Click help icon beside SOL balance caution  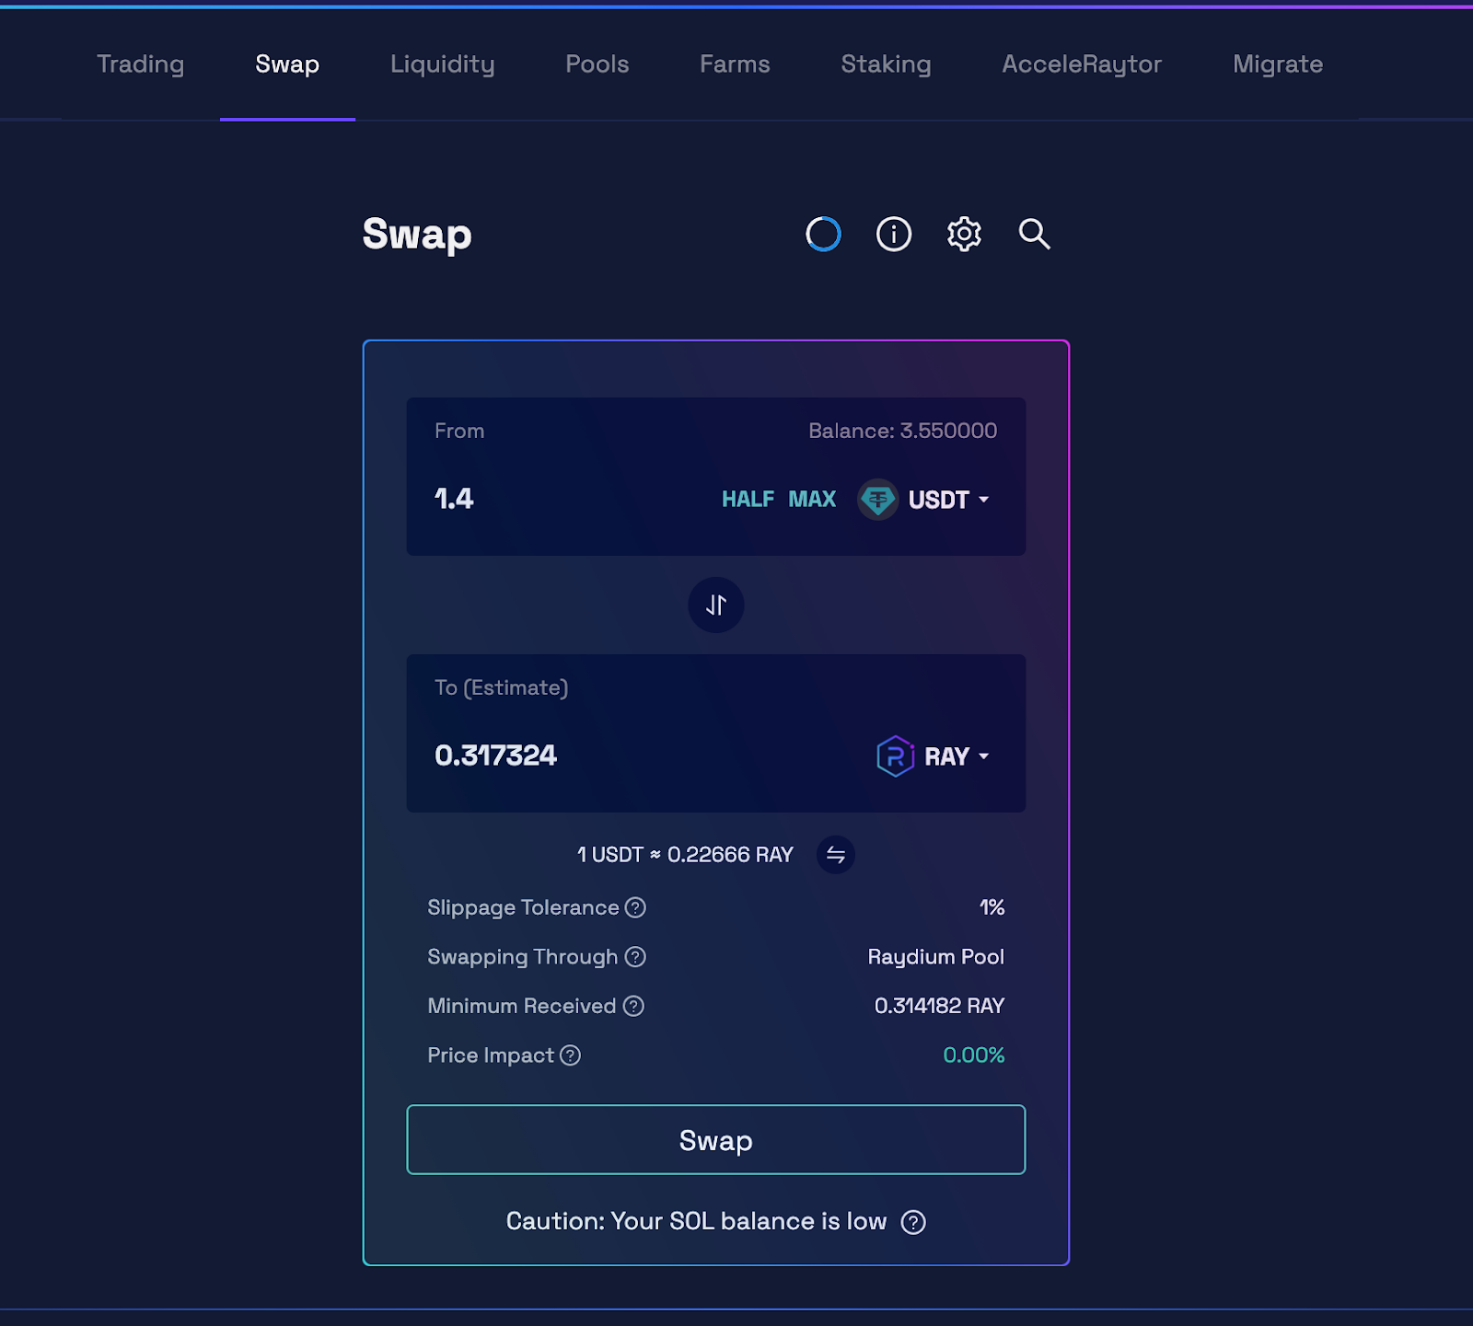coord(913,1222)
